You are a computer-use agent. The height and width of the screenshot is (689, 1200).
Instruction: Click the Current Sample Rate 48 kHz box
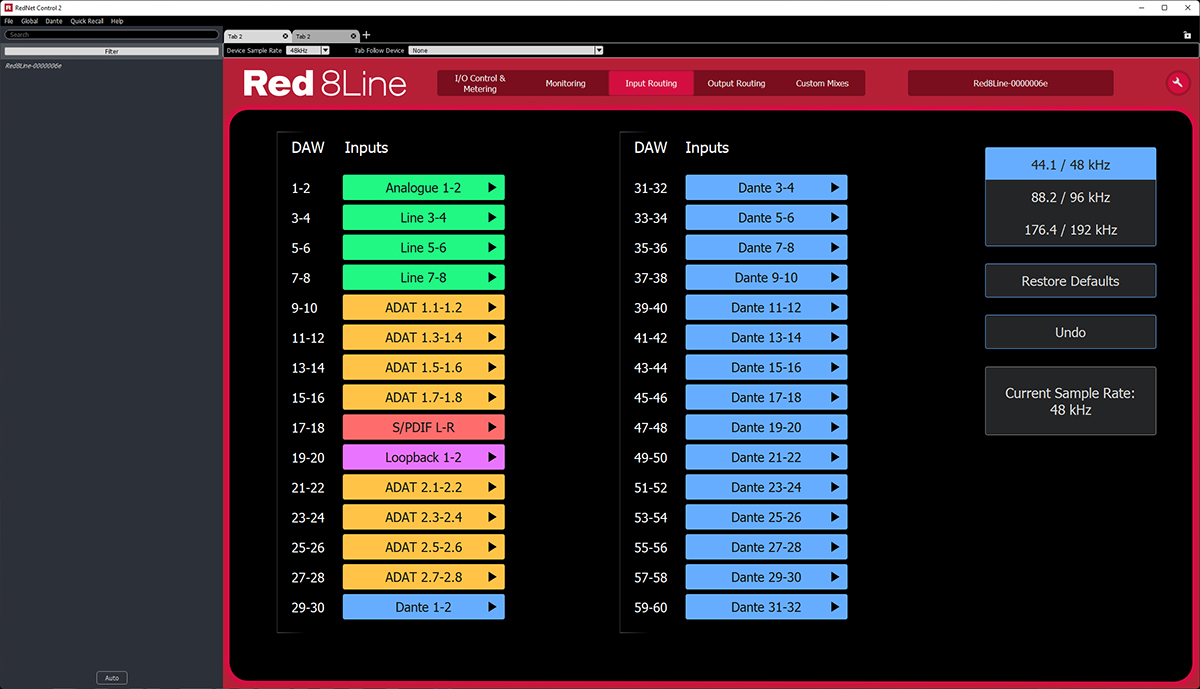pyautogui.click(x=1070, y=401)
